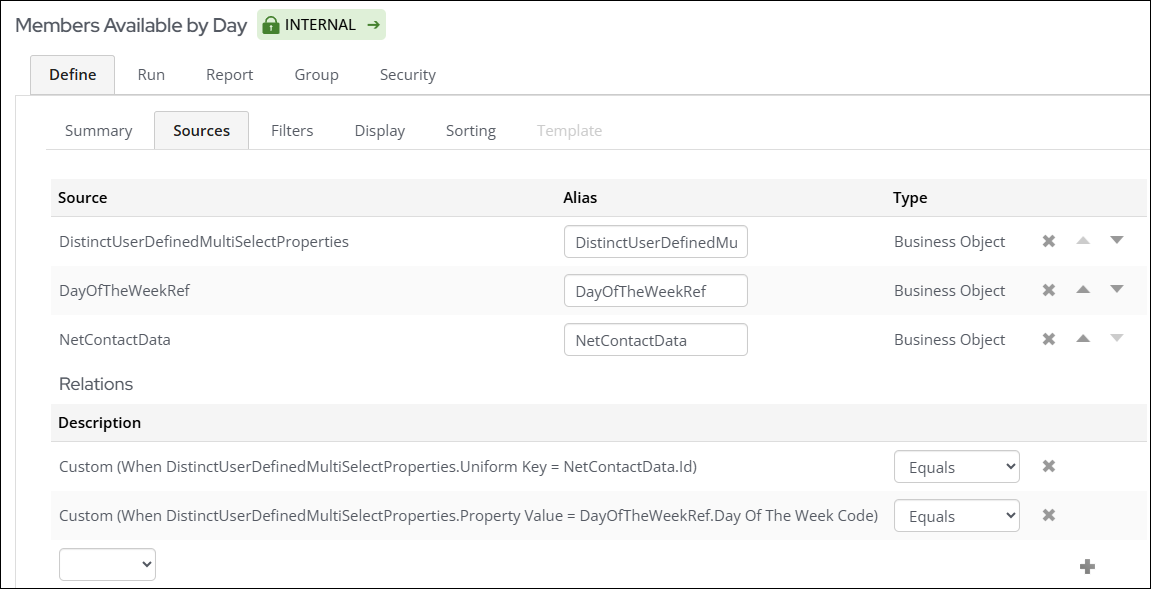Edit the DistinctUserDefinedMu alias field
This screenshot has height=589, width=1151.
click(656, 242)
